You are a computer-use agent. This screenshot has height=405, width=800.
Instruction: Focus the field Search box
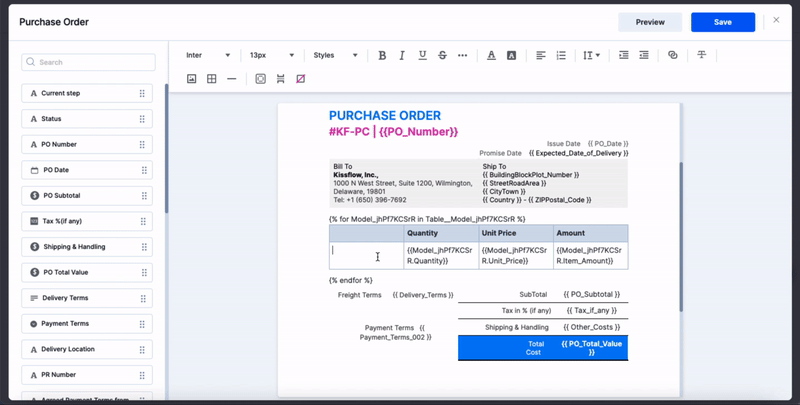(88, 62)
